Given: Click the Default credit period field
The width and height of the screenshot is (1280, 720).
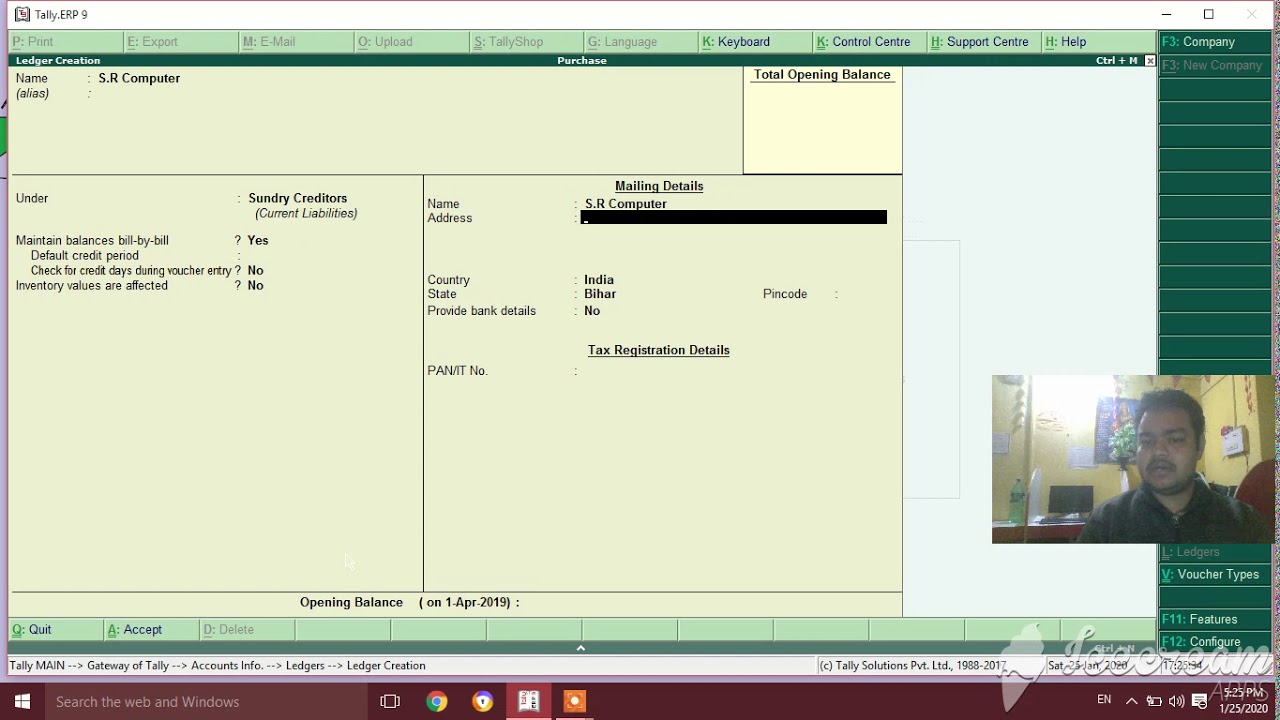Looking at the screenshot, I should 300,256.
